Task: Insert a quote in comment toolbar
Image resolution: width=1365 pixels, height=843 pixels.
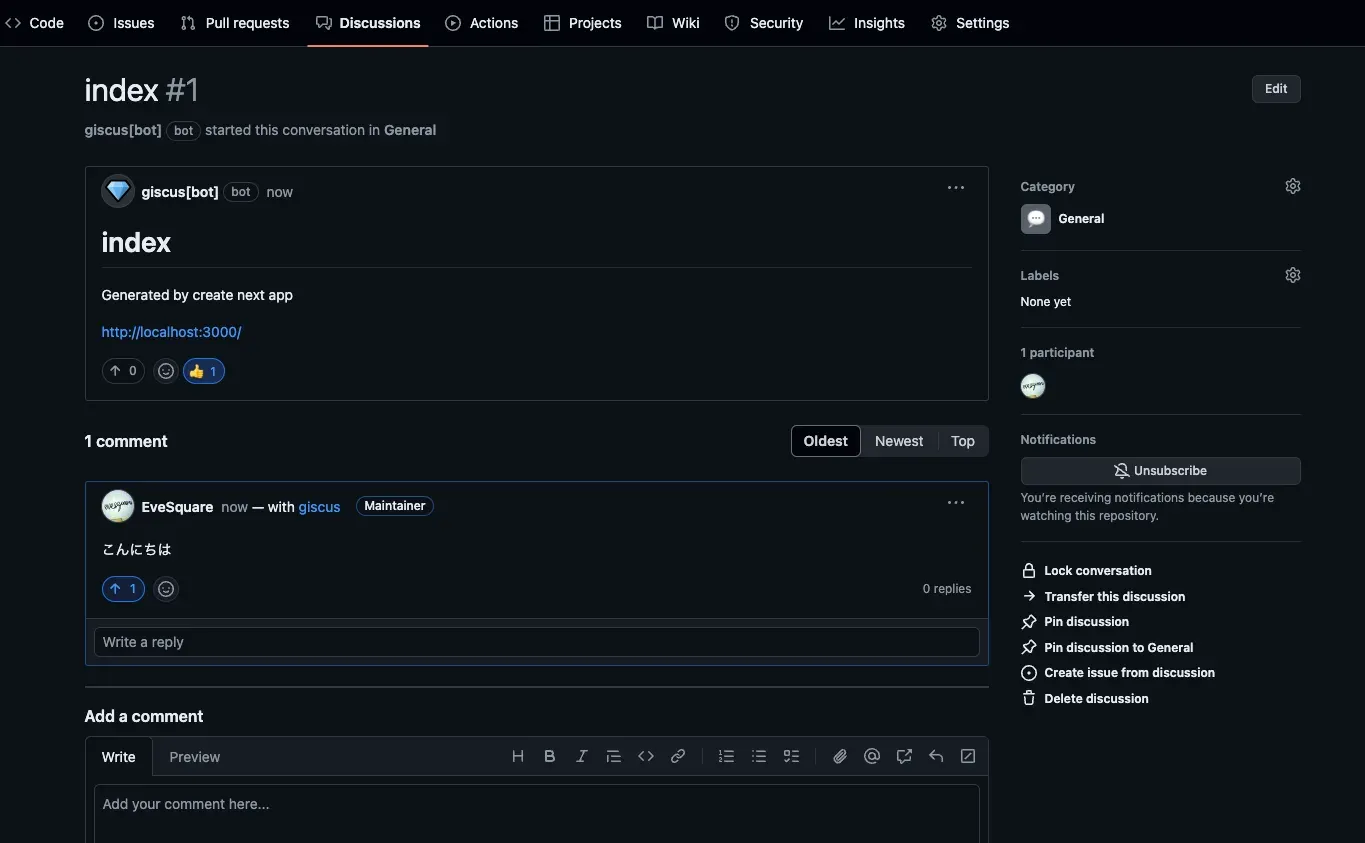Action: (x=614, y=757)
